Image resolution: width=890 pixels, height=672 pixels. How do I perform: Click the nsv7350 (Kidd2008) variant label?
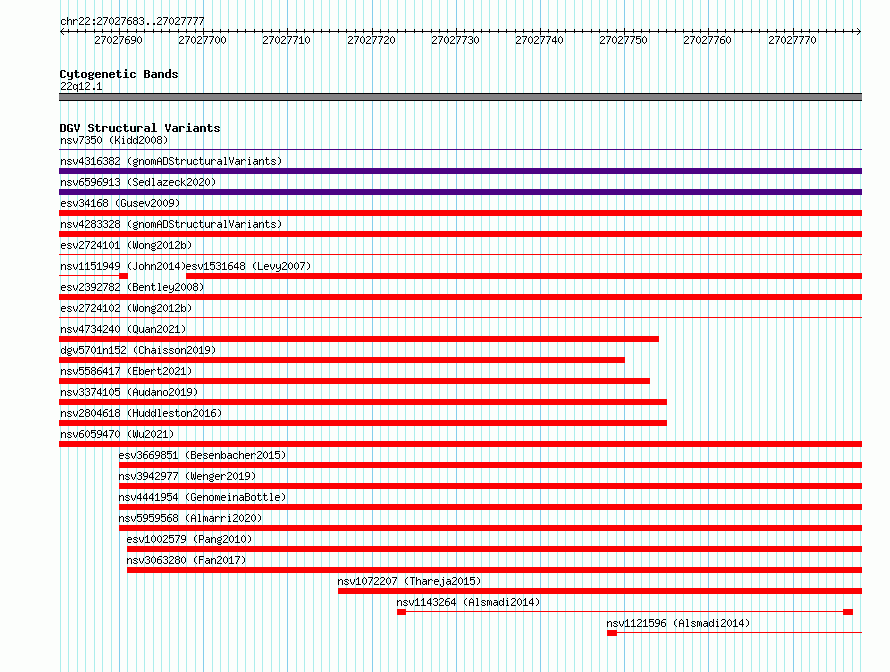pyautogui.click(x=114, y=140)
